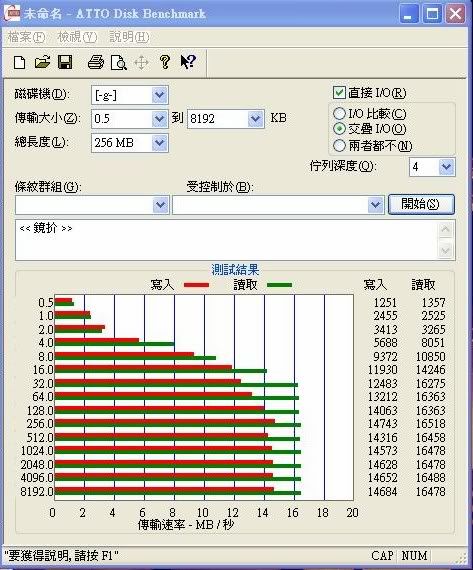473x570 pixels.
Task: Click the write value 1251
Action: tap(385, 302)
